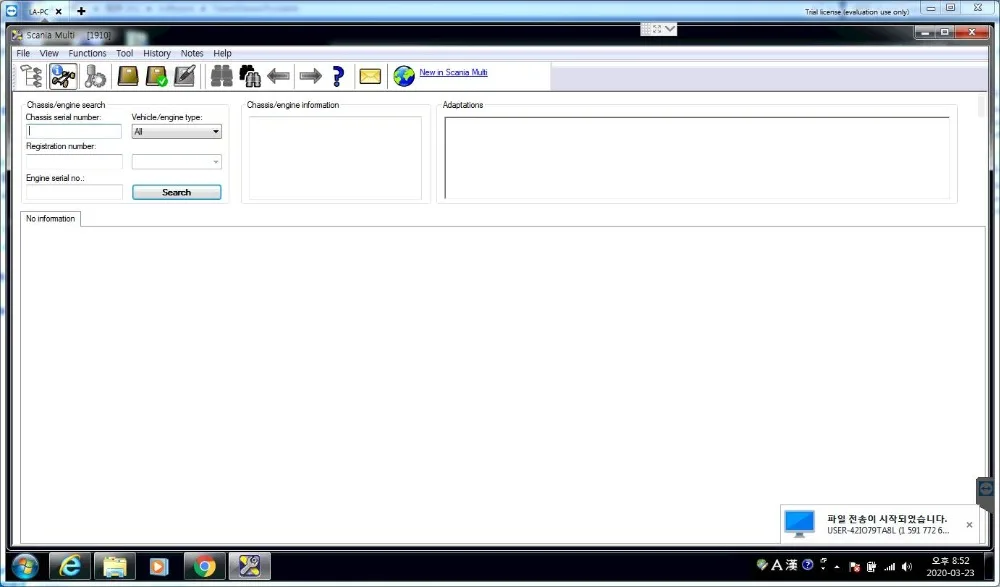Screen dimensions: 1000x587
Task: Follow the New in Scania Multi link
Action: point(453,72)
